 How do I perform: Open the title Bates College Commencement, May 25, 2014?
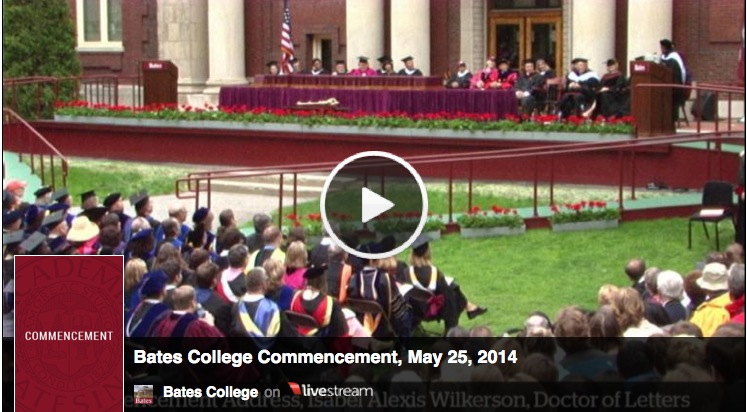[325, 357]
